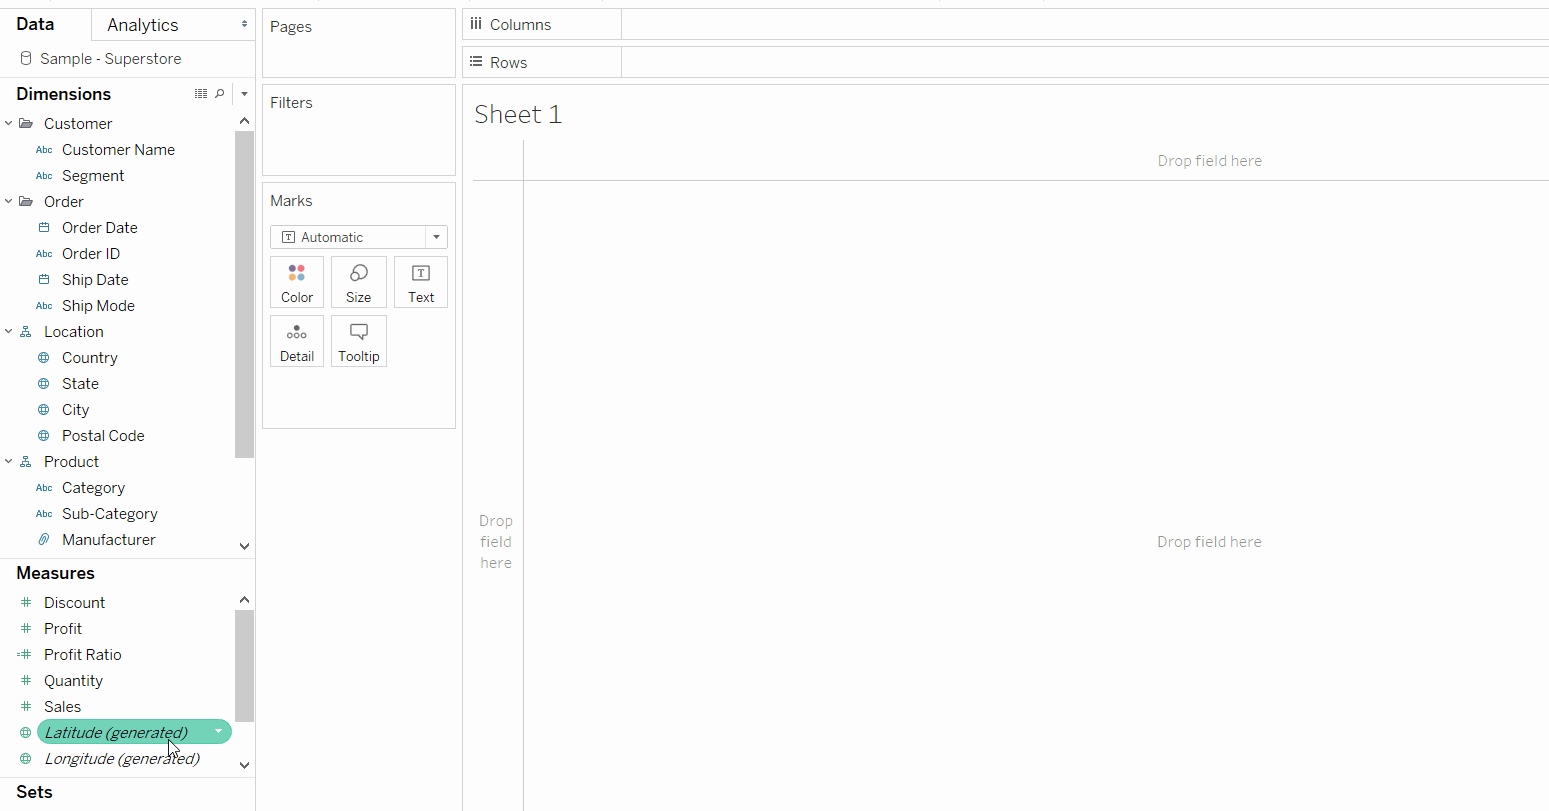Select the Discount measure
The height and width of the screenshot is (811, 1549).
click(74, 603)
